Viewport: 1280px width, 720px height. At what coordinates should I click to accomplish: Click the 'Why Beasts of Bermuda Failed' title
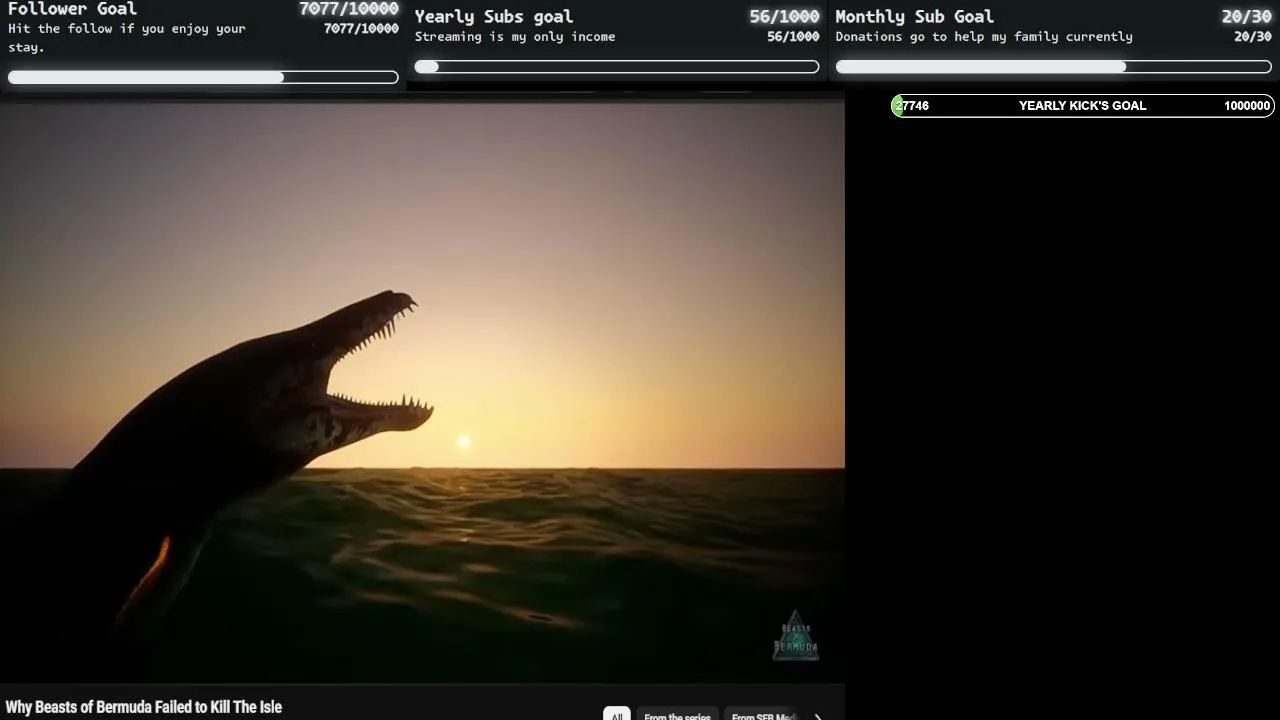tap(144, 707)
